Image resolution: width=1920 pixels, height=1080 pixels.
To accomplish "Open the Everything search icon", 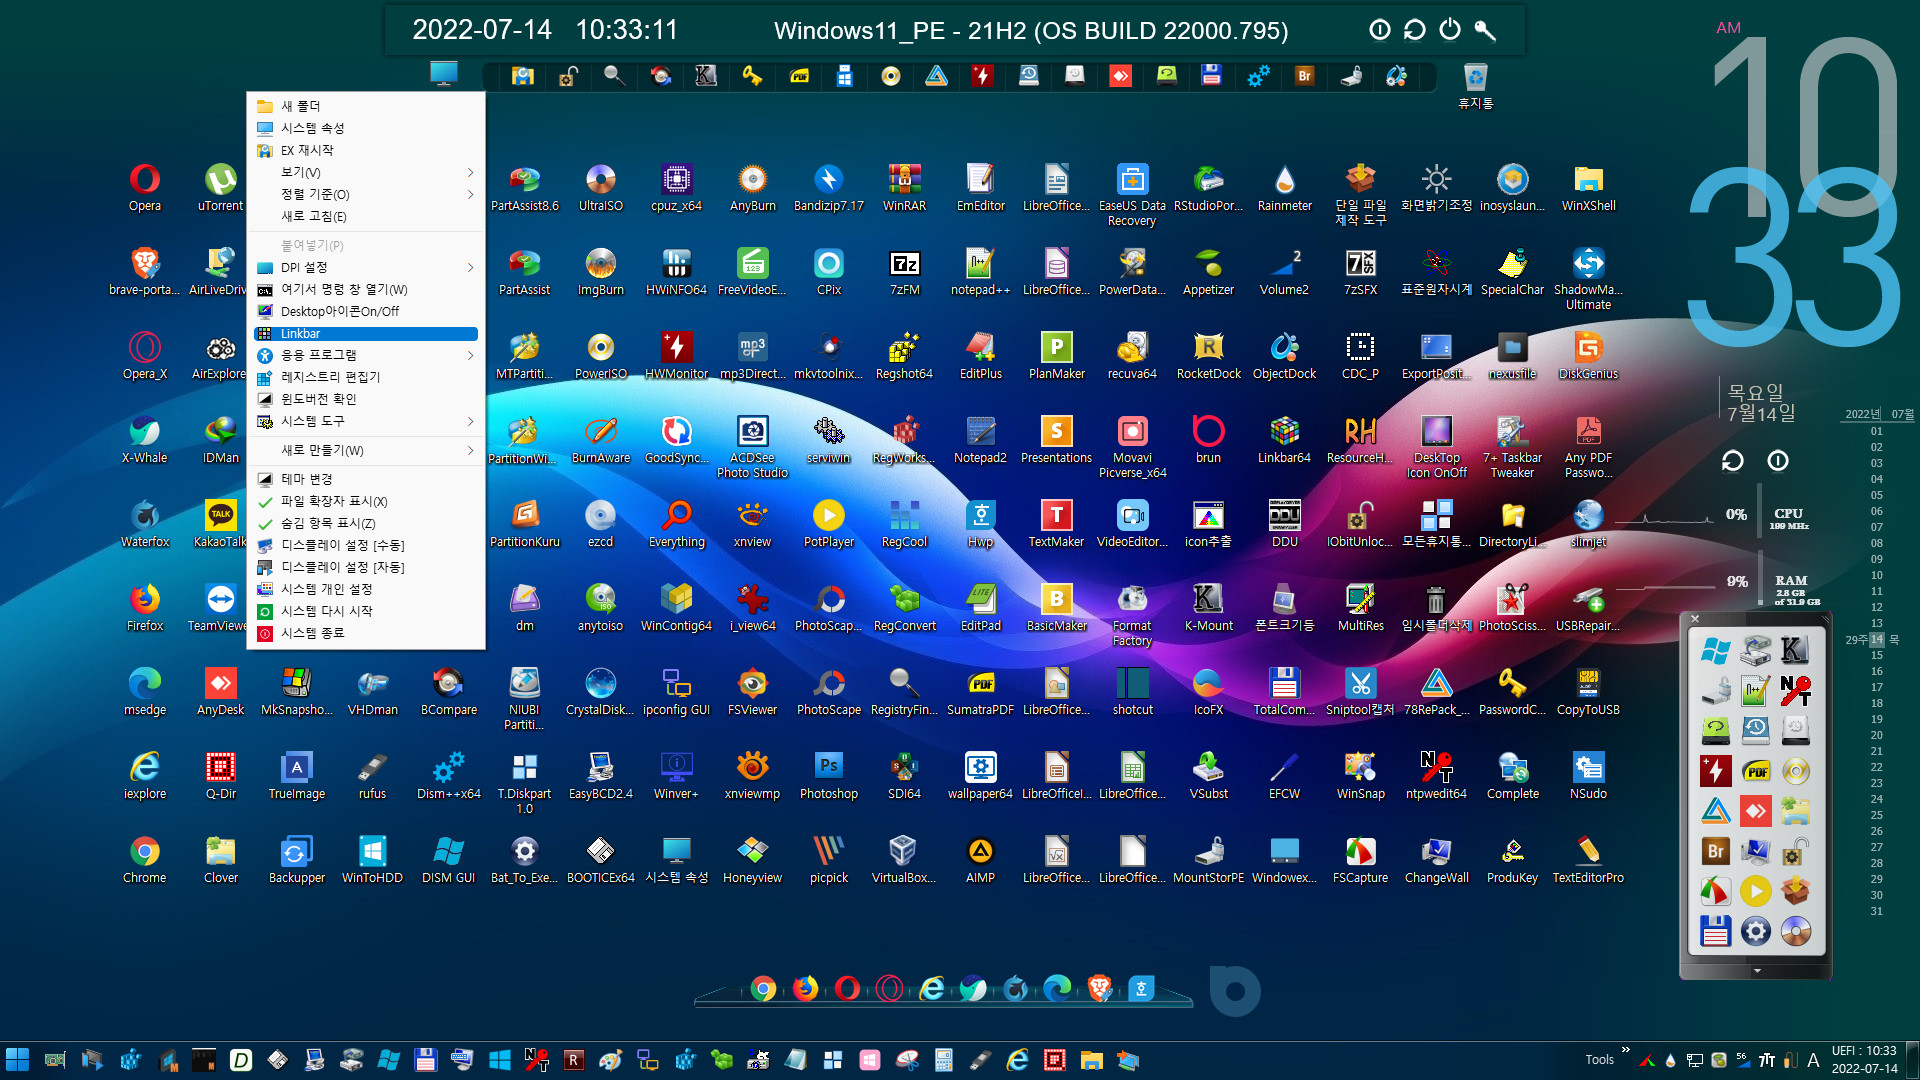I will point(676,523).
